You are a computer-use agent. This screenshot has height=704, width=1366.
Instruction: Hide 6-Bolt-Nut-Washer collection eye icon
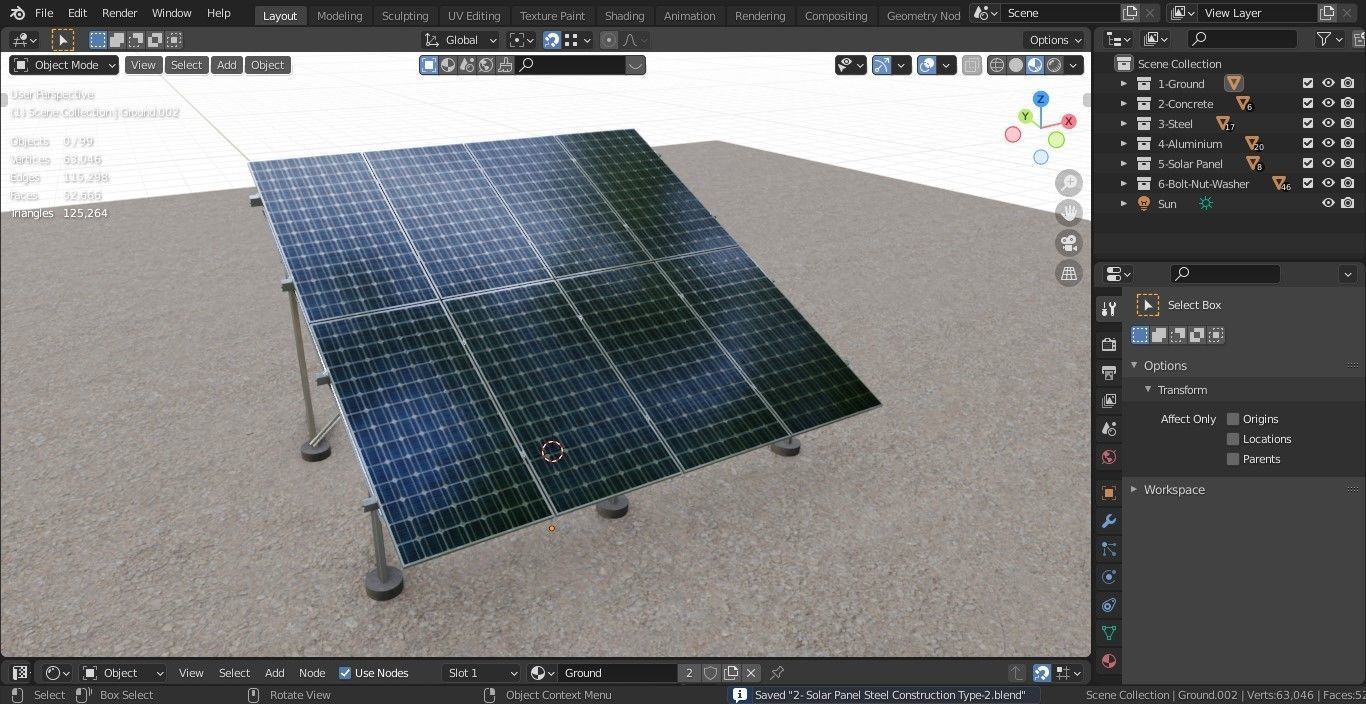pos(1328,184)
